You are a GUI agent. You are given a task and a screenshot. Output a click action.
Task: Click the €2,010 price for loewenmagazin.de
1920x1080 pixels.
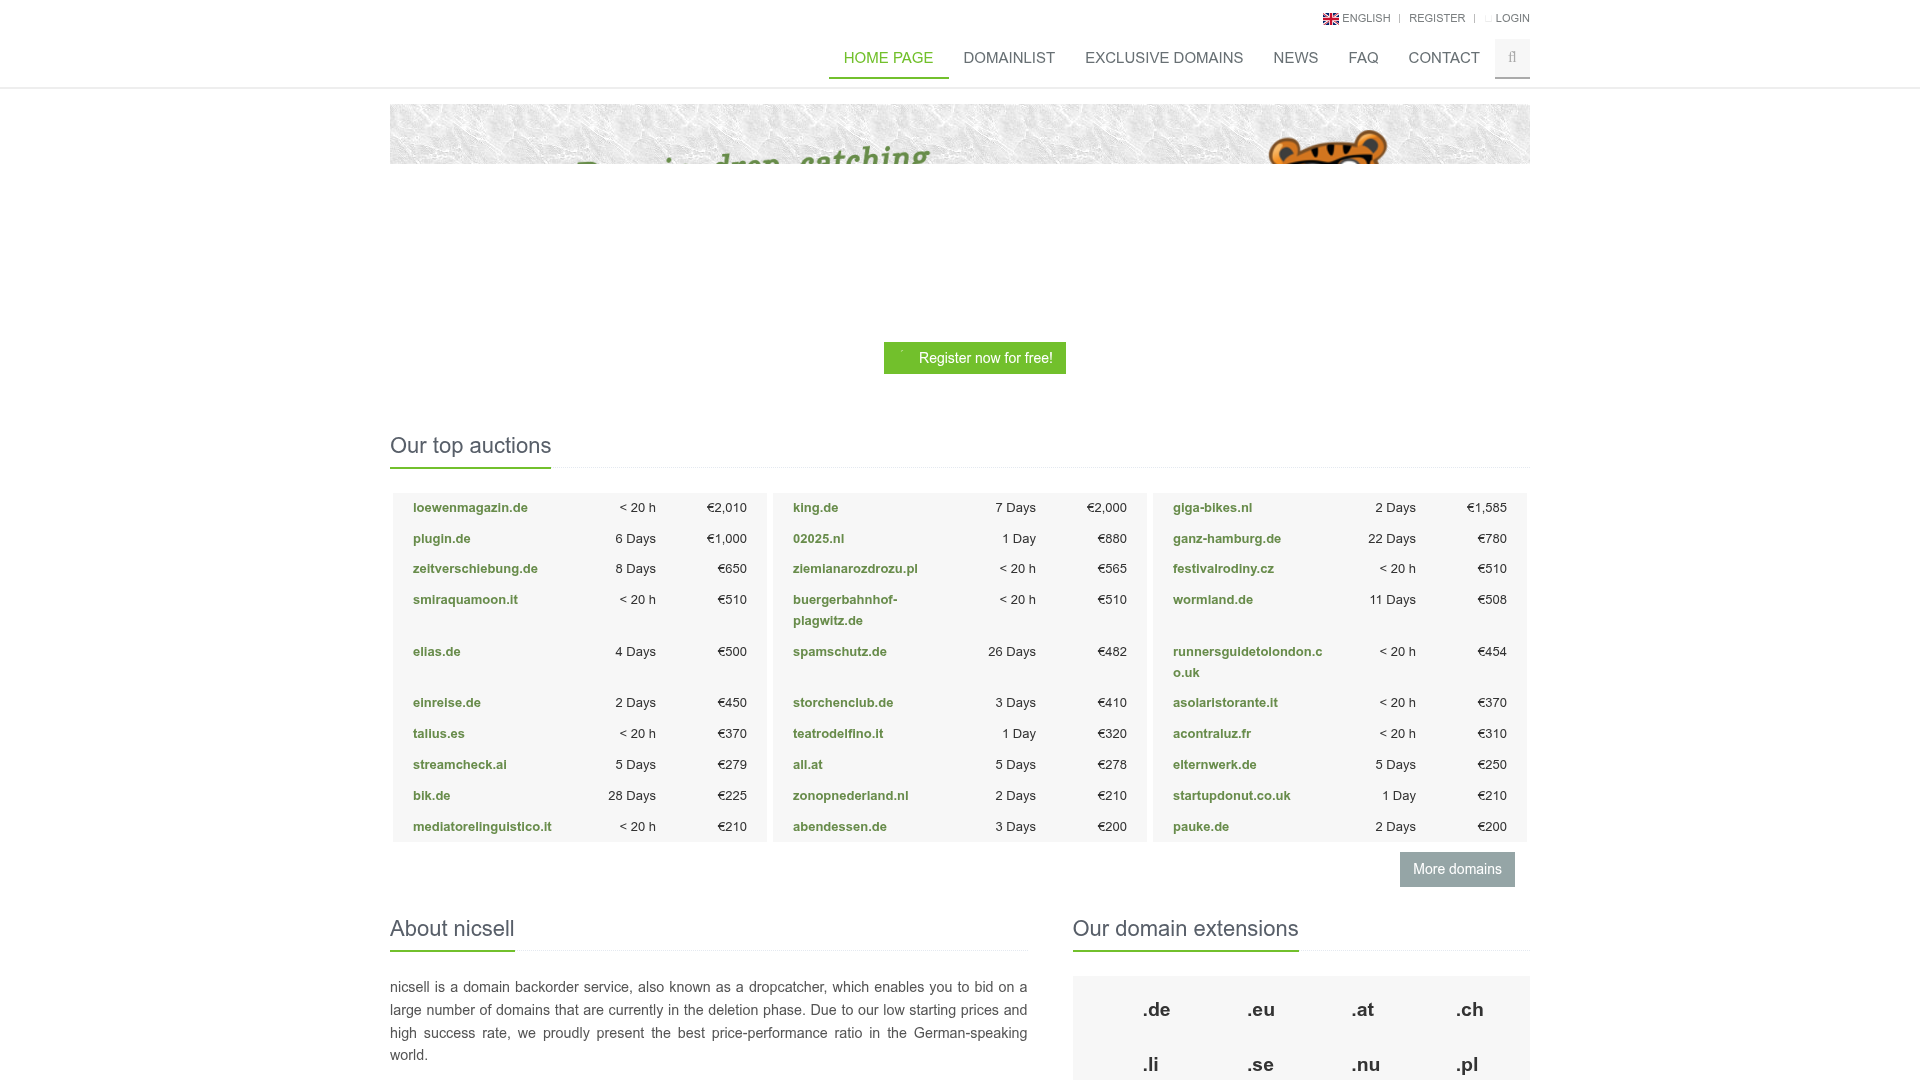(726, 508)
